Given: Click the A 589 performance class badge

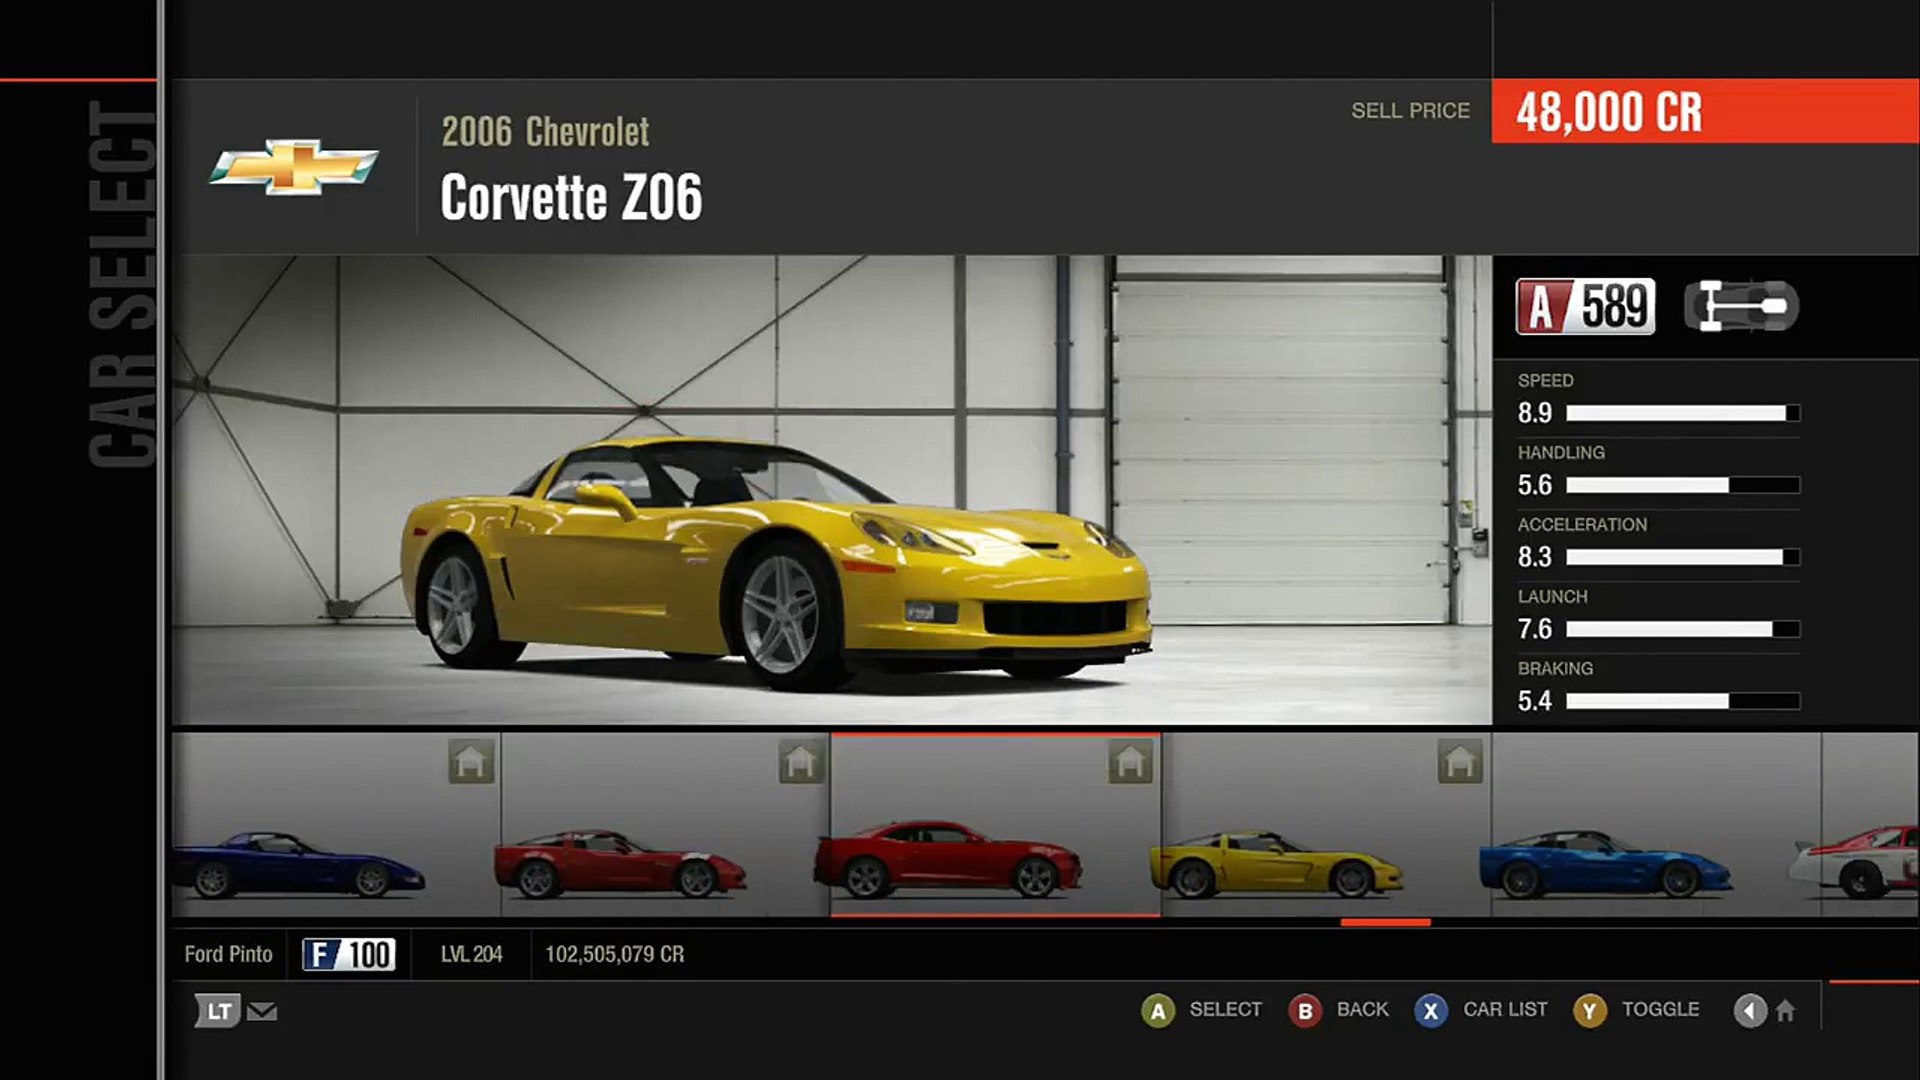Looking at the screenshot, I should (x=1585, y=306).
